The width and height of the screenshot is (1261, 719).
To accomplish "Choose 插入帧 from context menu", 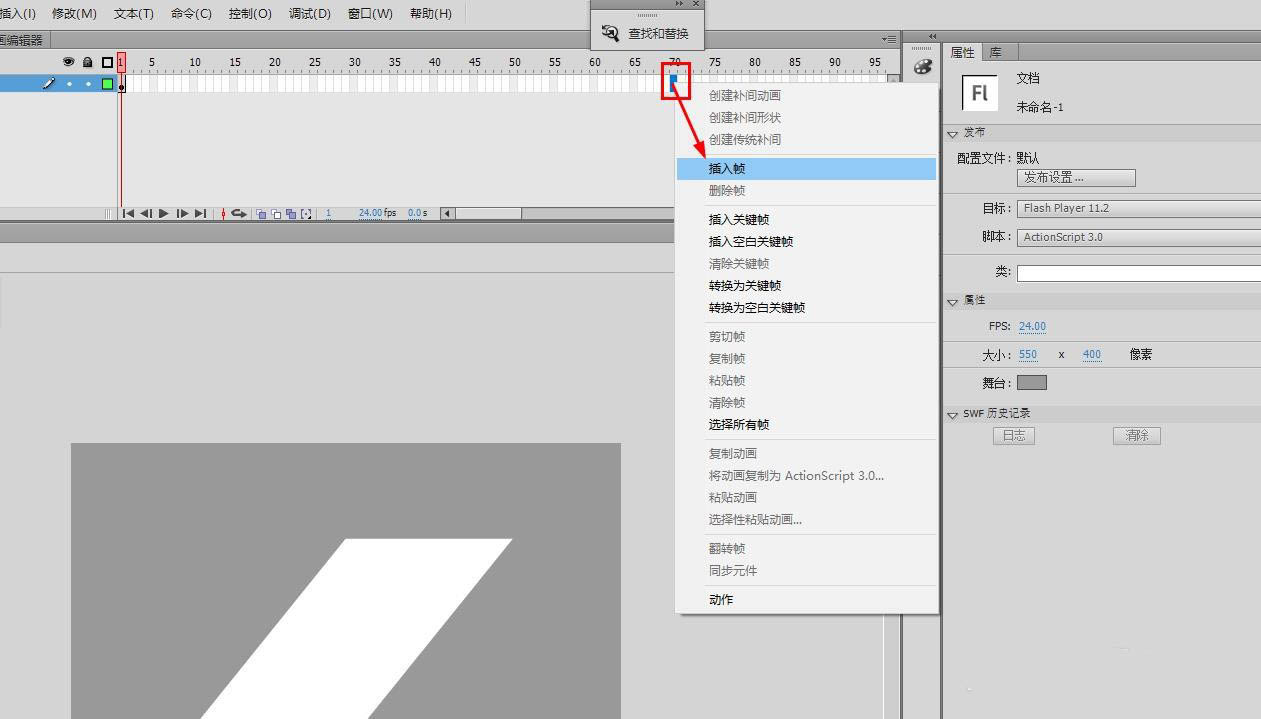I will coord(806,169).
